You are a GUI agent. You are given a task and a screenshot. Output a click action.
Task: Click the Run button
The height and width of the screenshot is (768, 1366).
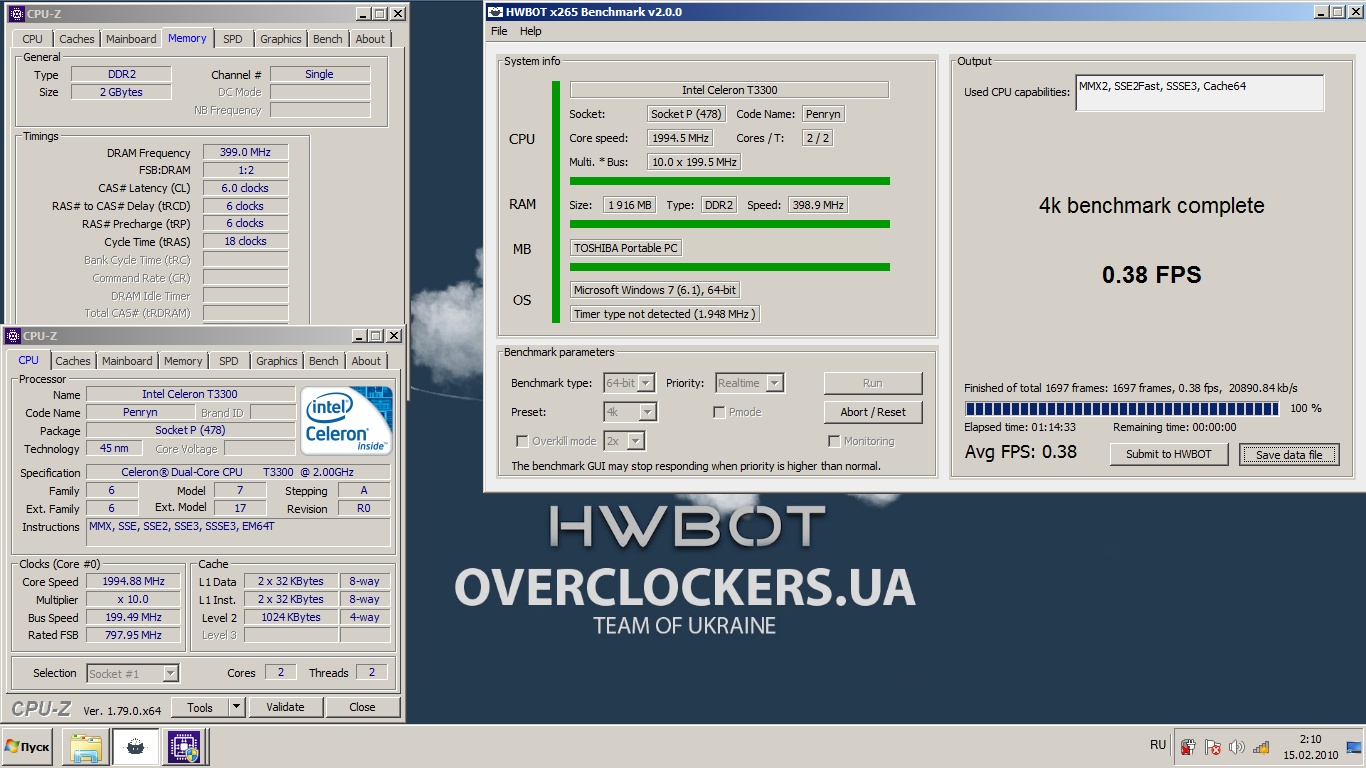(x=873, y=383)
